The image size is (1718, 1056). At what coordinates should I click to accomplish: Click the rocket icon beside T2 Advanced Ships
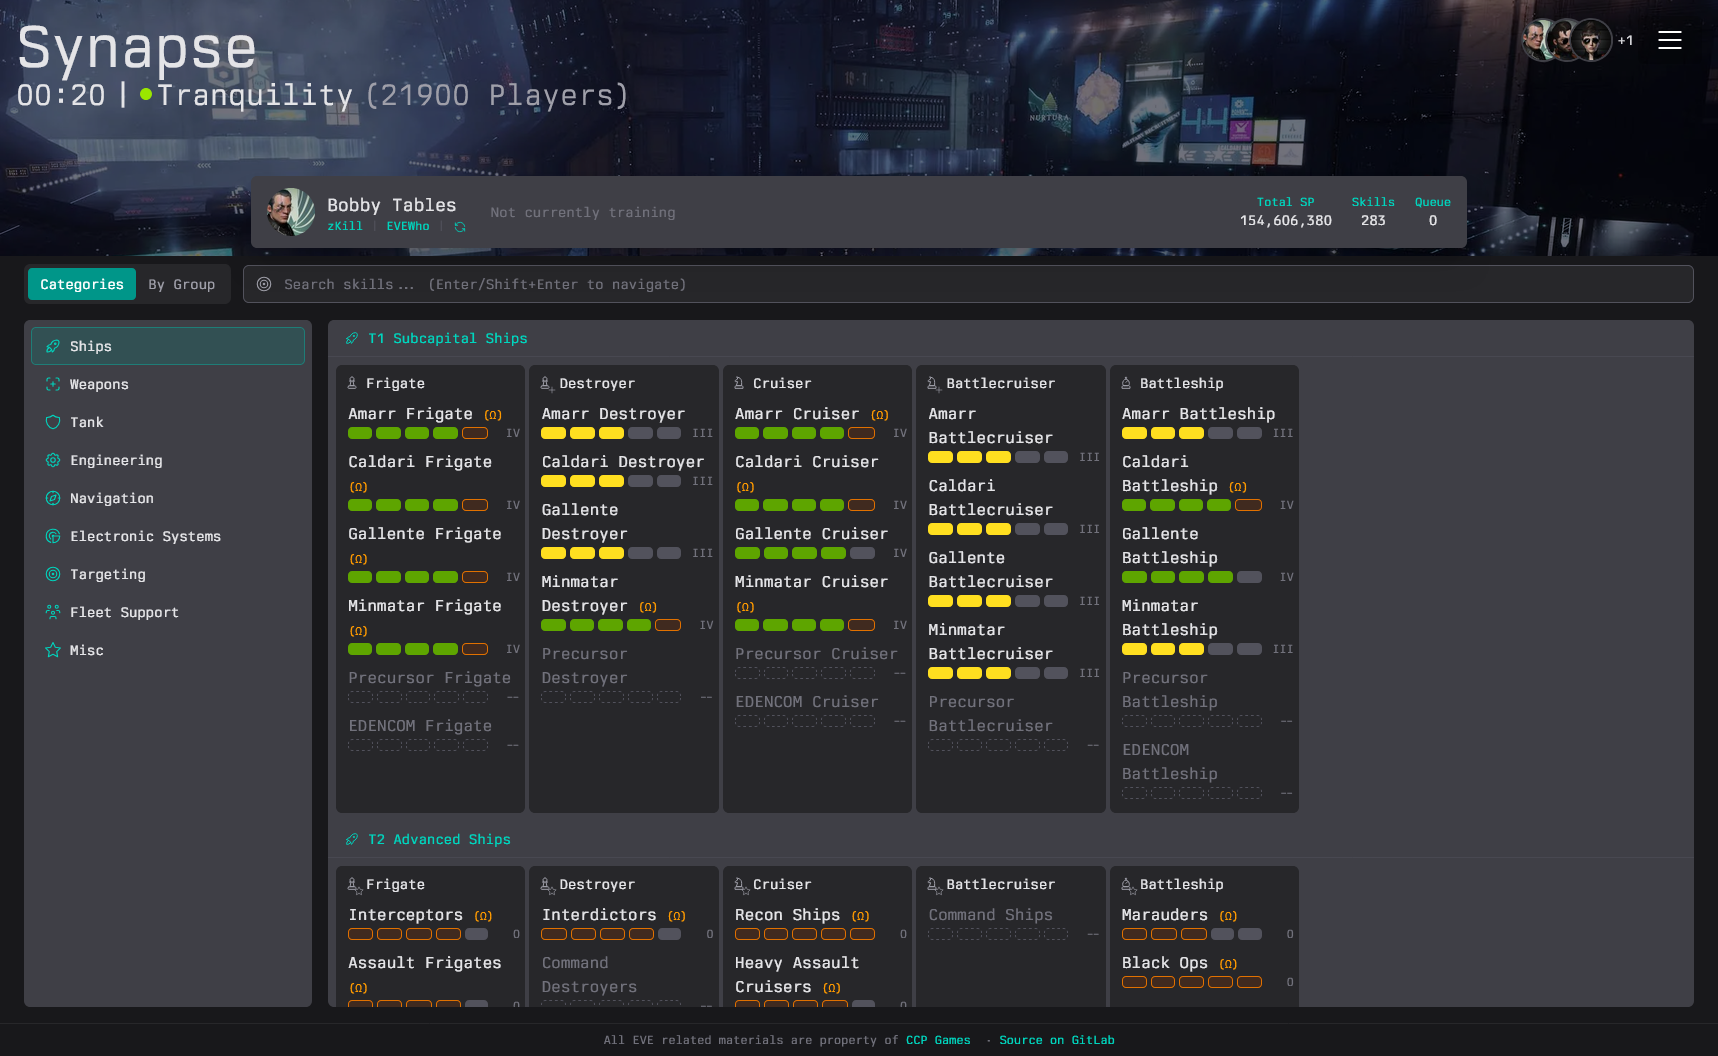click(x=352, y=840)
